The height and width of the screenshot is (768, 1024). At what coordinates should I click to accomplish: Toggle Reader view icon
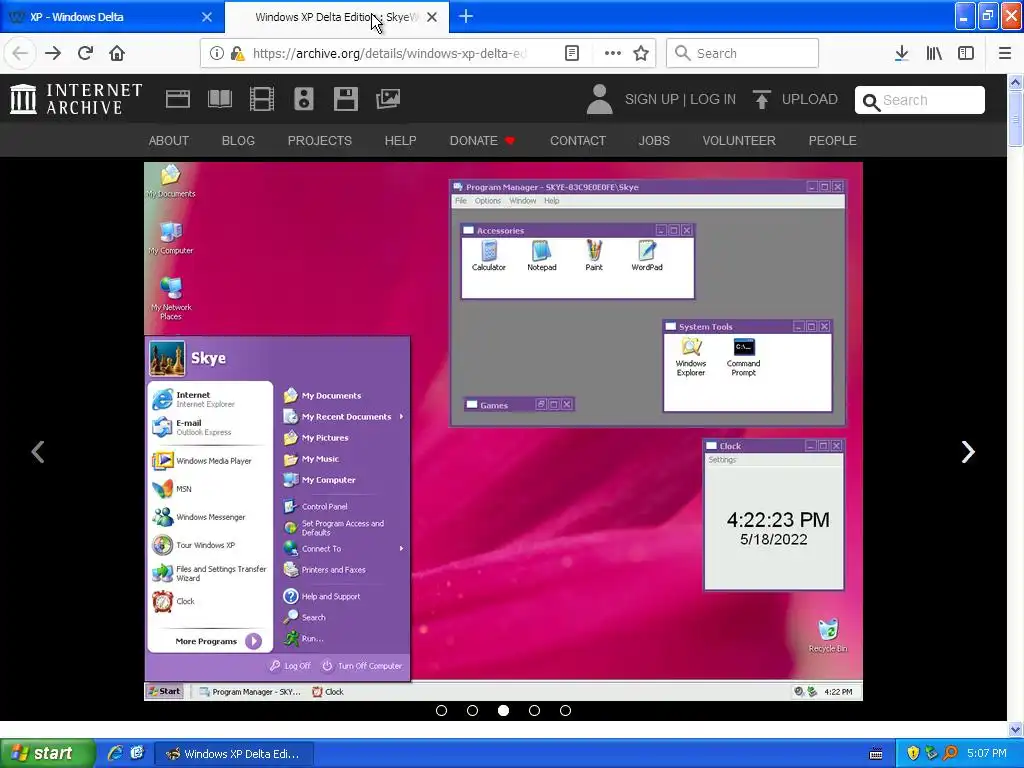(572, 54)
